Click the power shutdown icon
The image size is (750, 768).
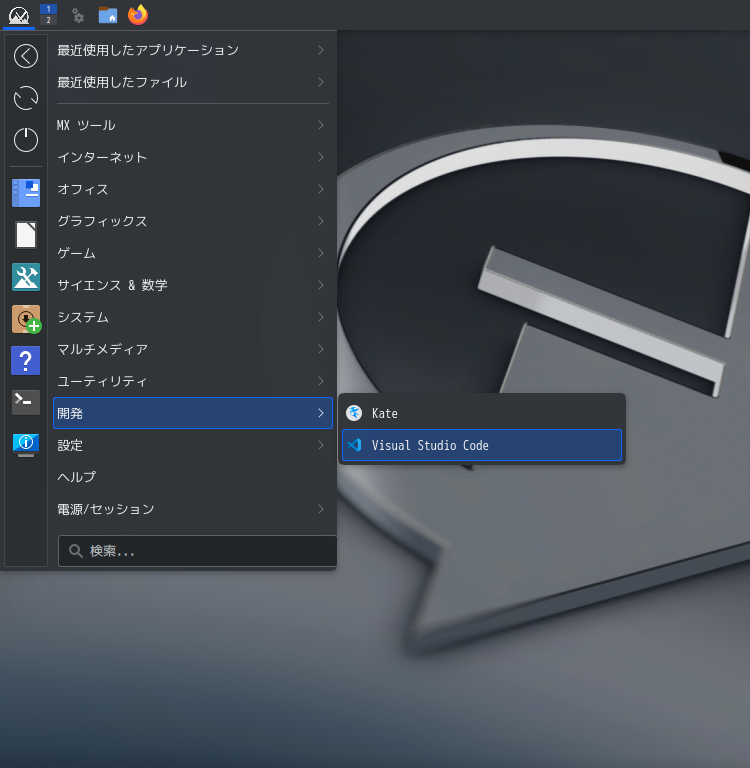(x=26, y=140)
